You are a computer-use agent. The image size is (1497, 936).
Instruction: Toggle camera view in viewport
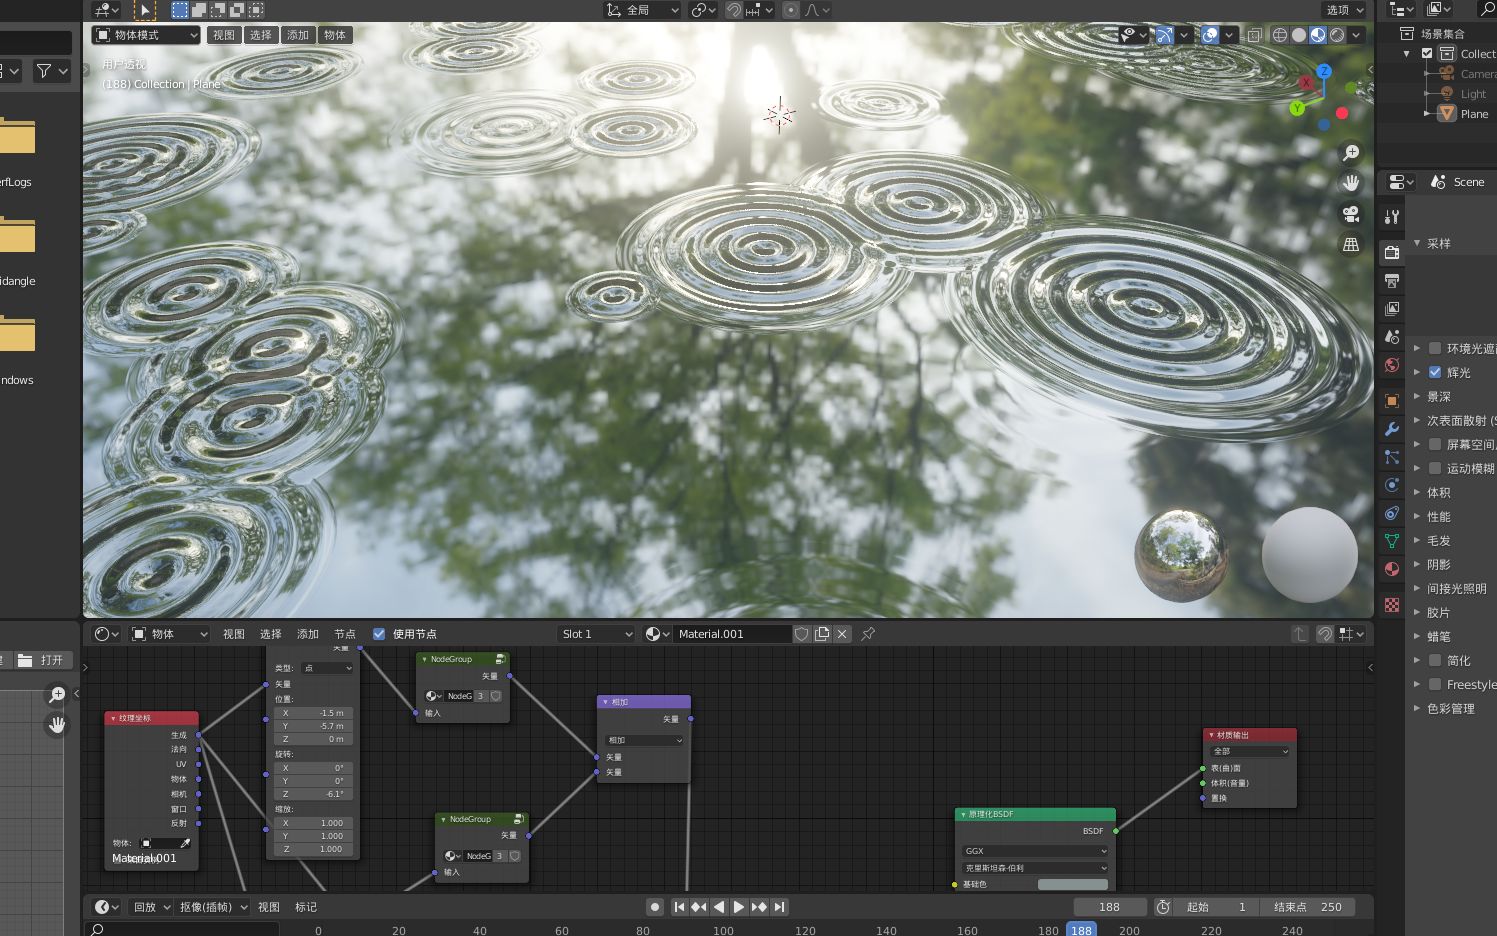[1351, 214]
